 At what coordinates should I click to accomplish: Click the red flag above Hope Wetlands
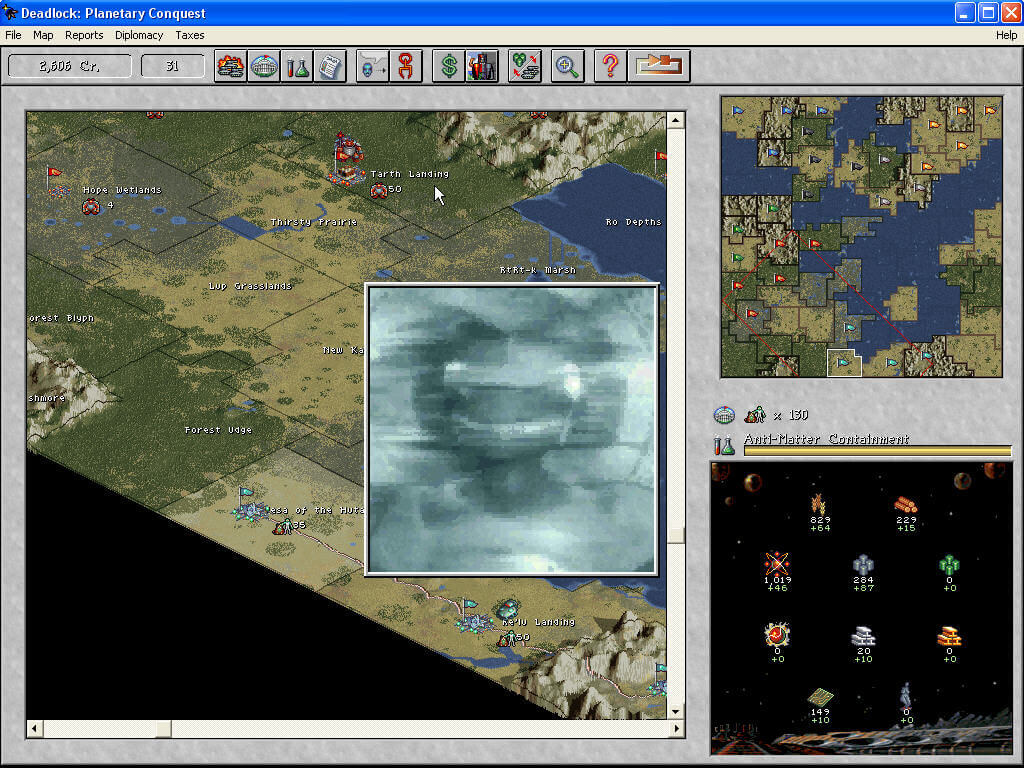point(54,173)
